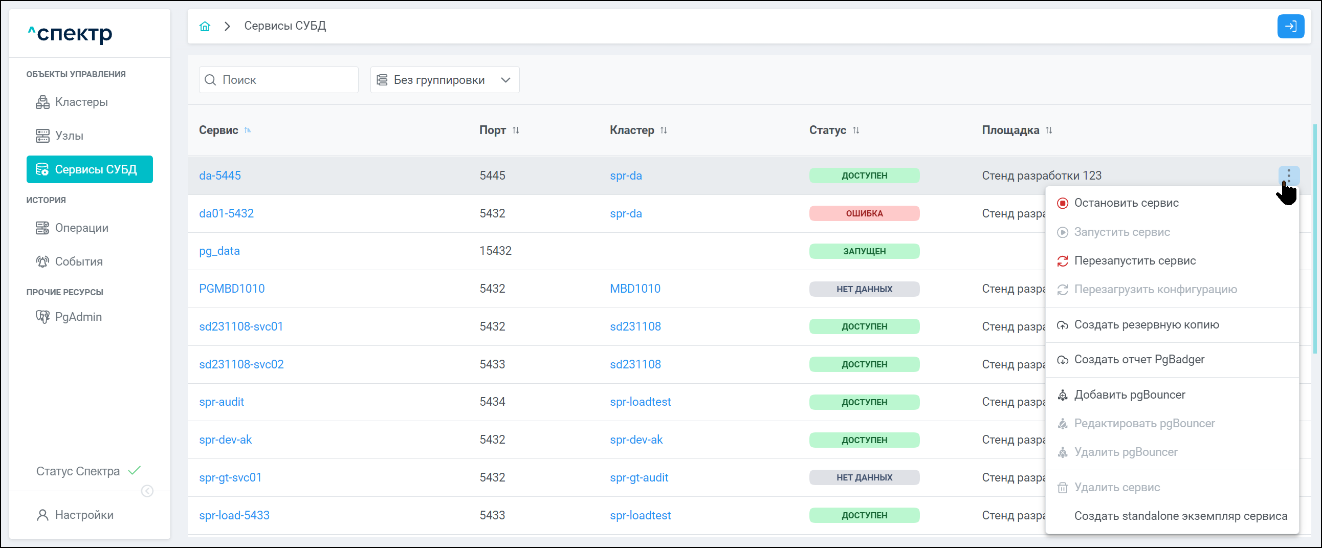Select Остановить сервис from context menu
Screen dimensions: 1323x549
coord(1126,203)
